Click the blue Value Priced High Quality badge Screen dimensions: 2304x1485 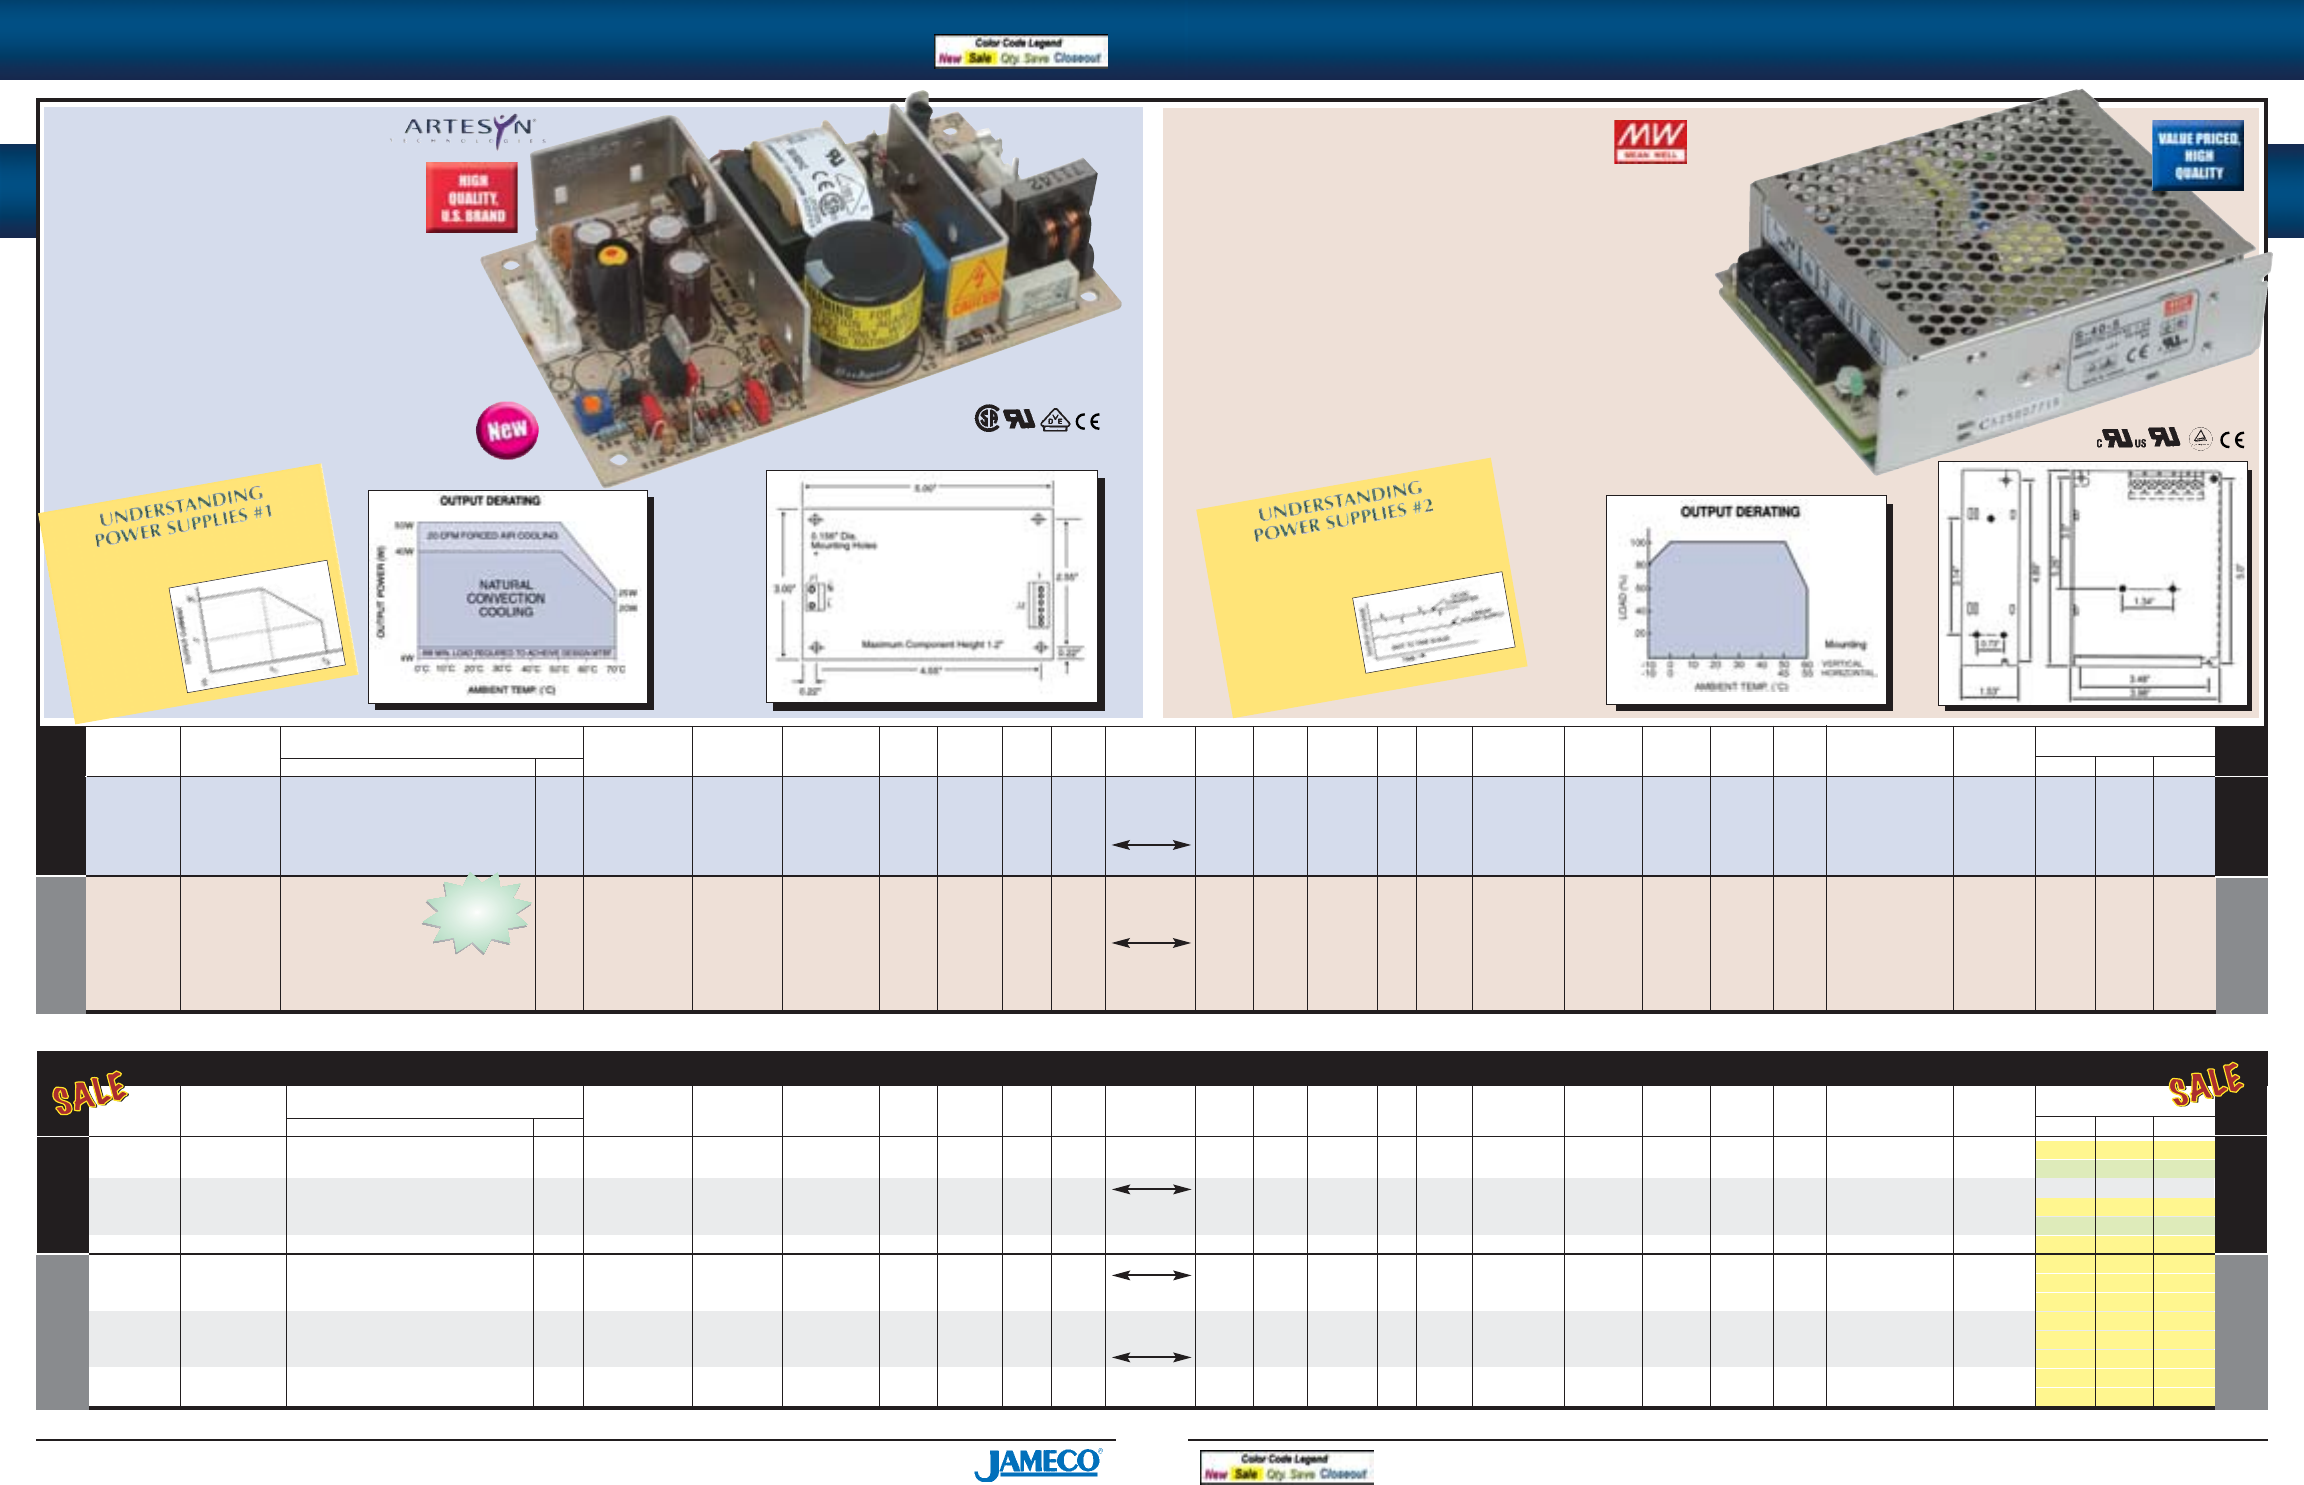pyautogui.click(x=2198, y=155)
